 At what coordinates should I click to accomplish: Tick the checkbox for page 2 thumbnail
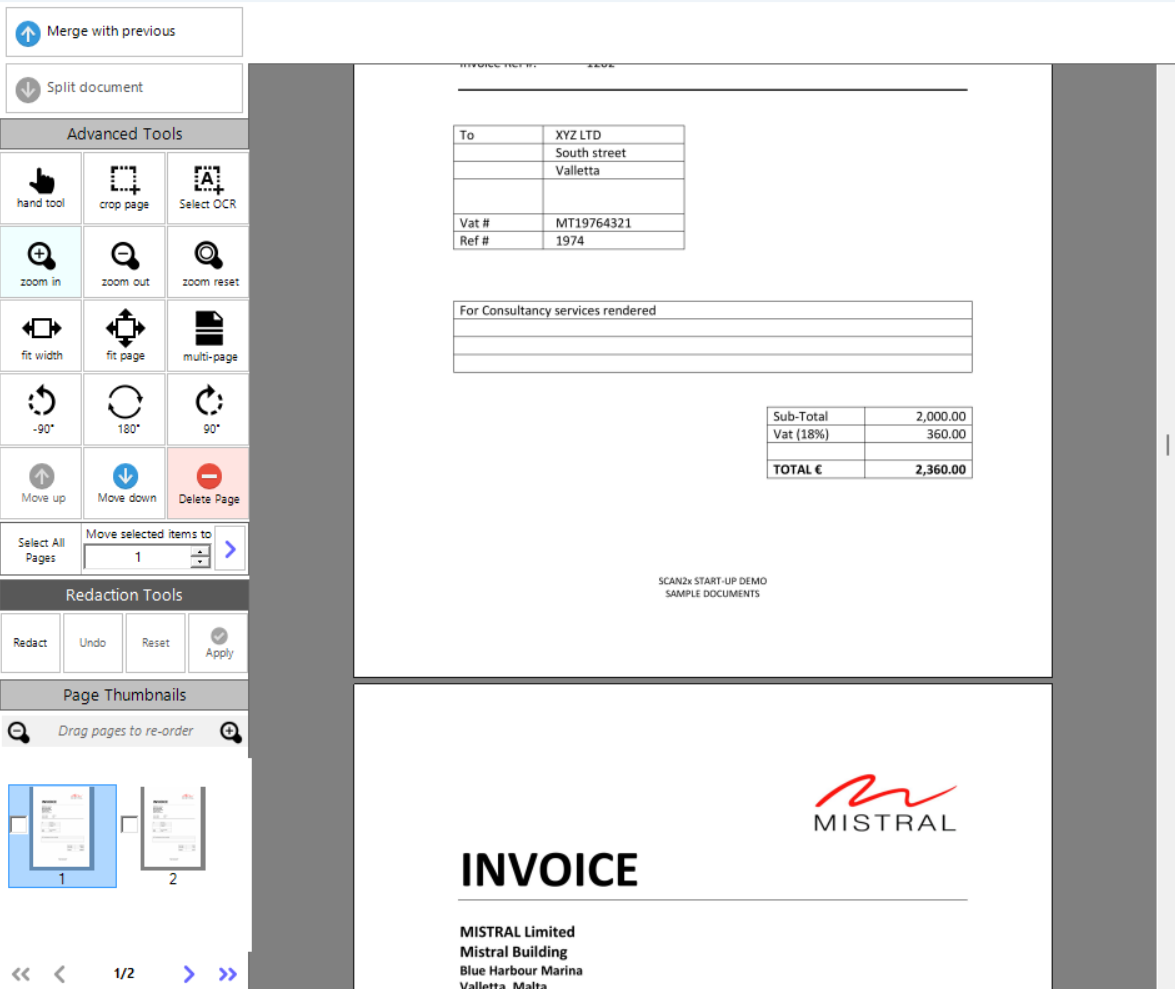pyautogui.click(x=129, y=825)
